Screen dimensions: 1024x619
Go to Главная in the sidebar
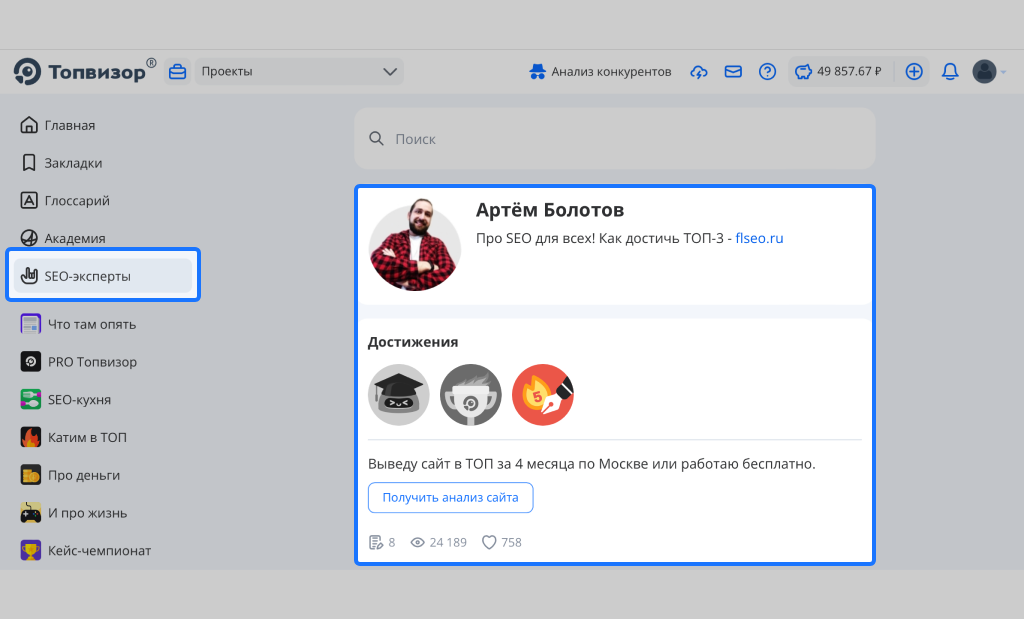click(x=69, y=125)
